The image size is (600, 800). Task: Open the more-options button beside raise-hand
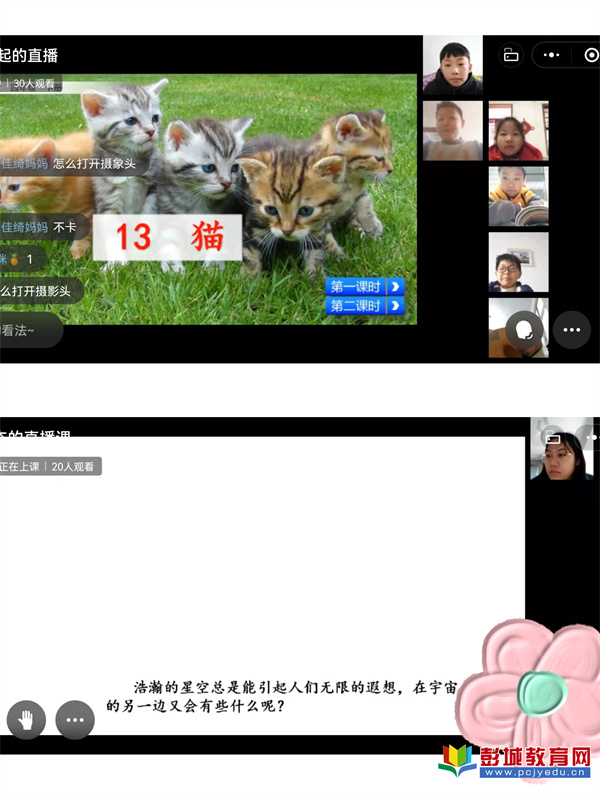(x=75, y=720)
